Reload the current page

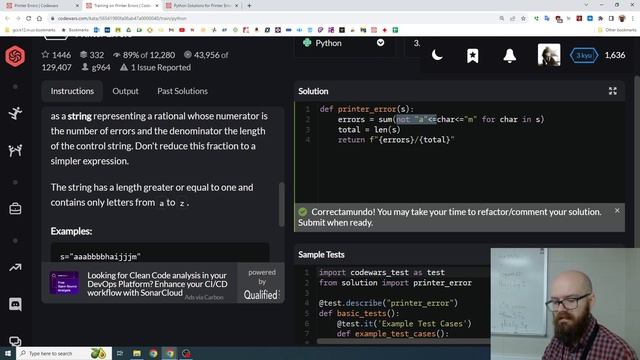29,18
